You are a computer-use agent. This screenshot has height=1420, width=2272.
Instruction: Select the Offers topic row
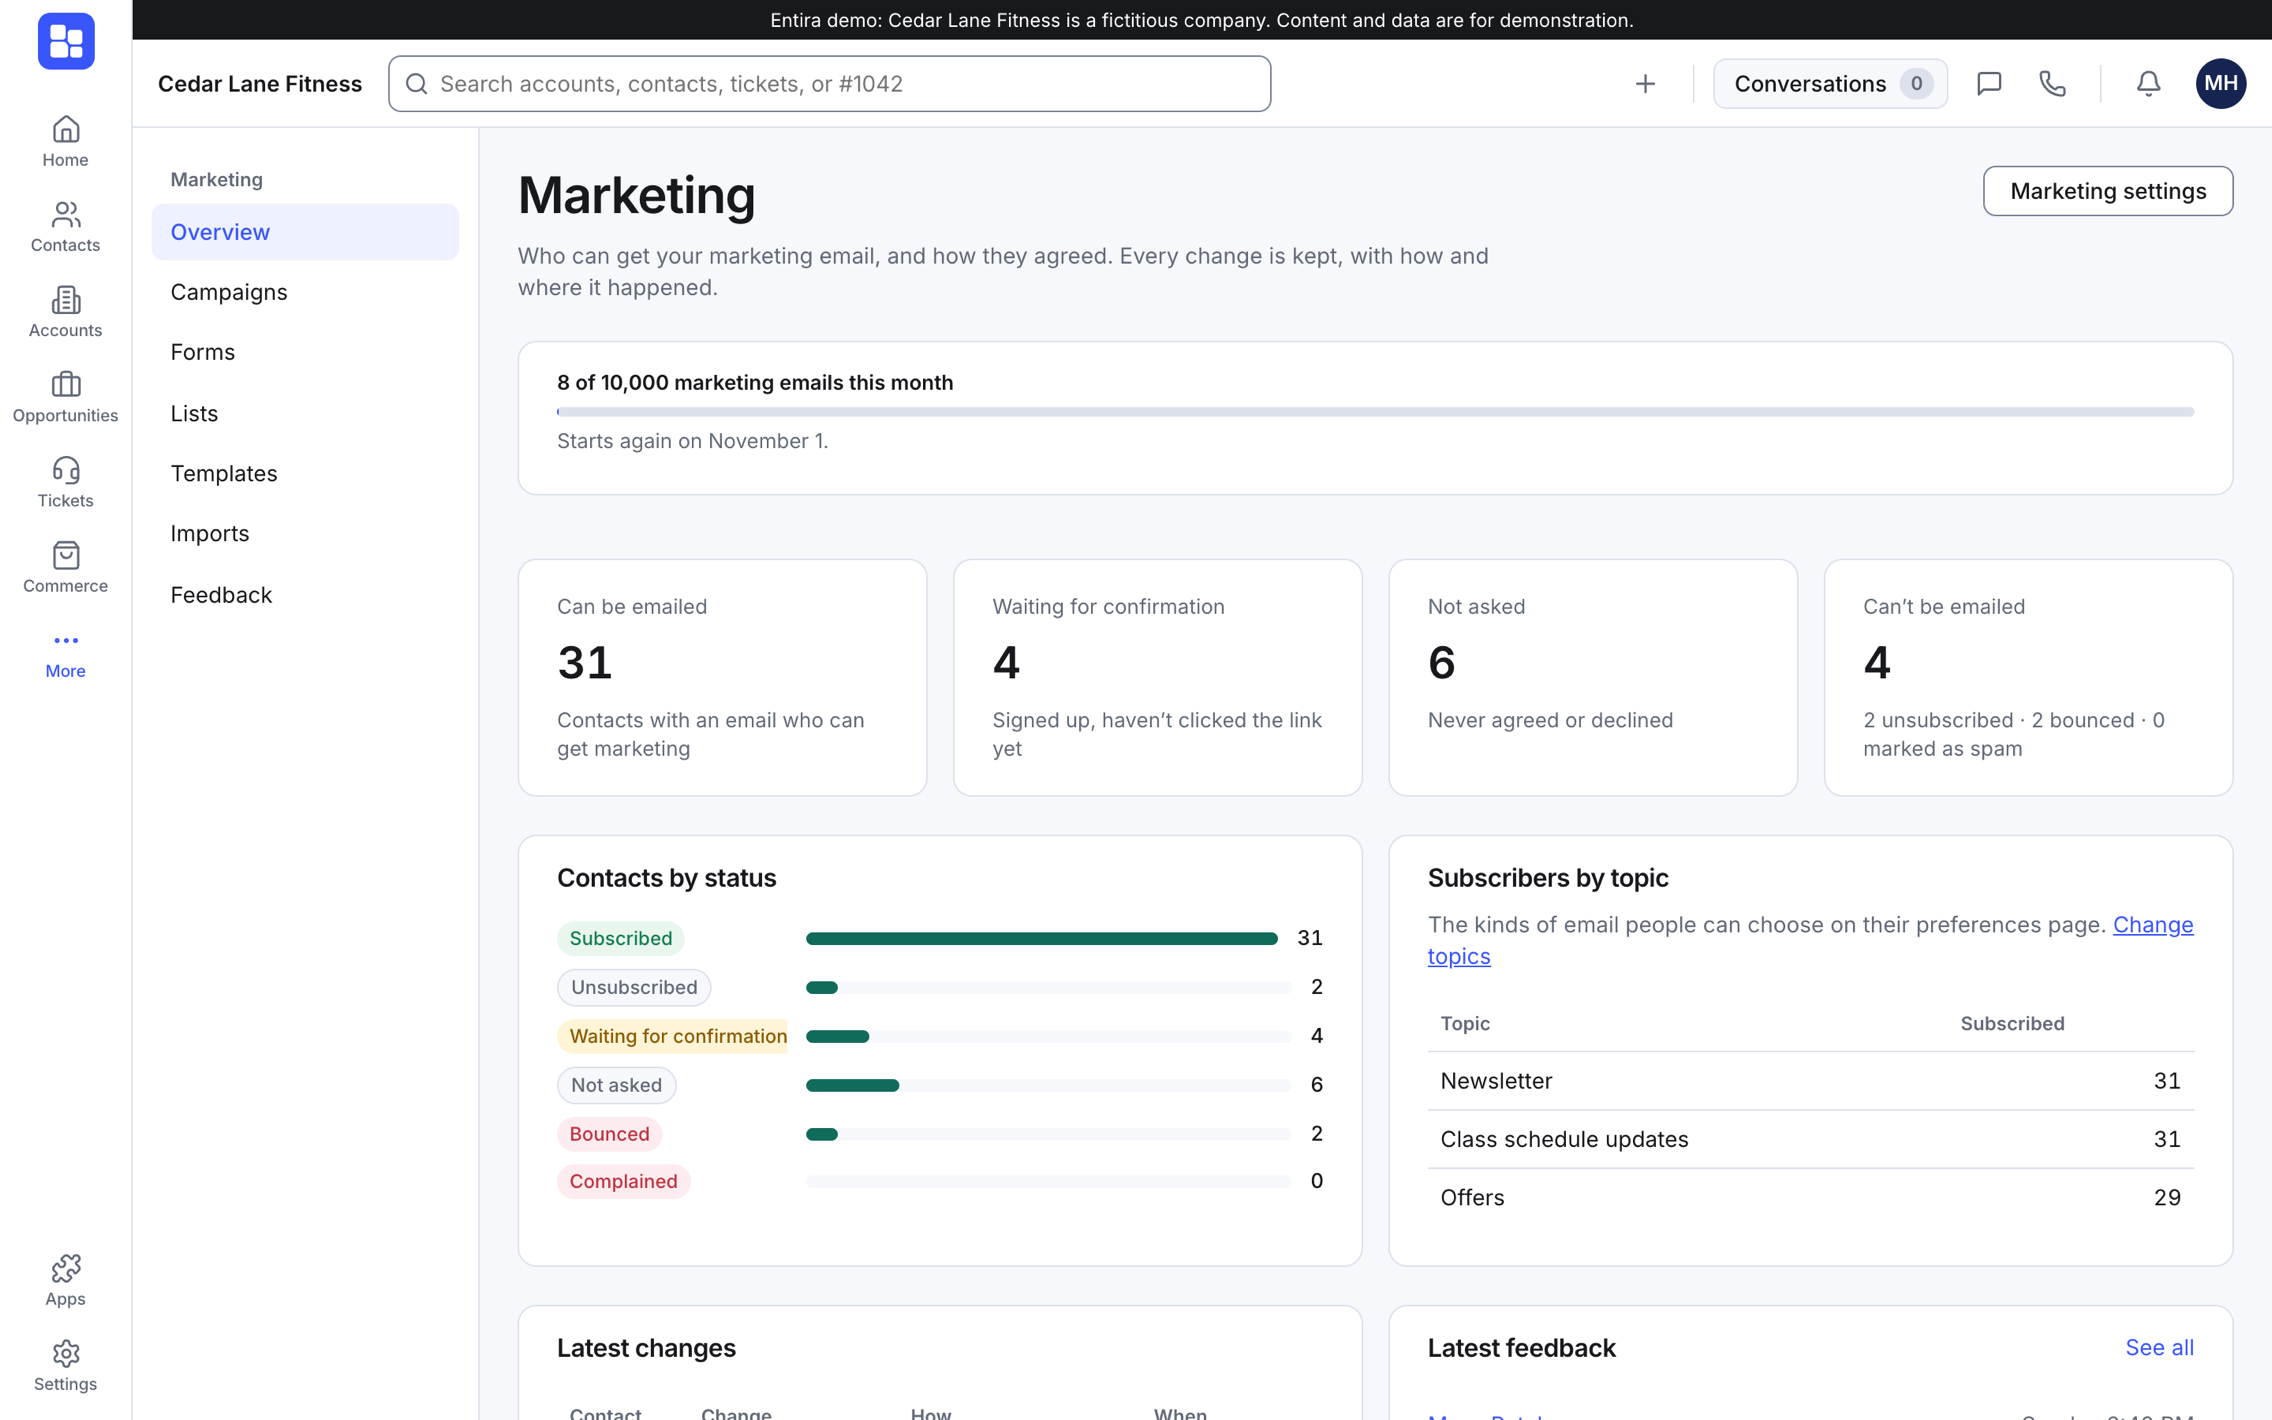pyautogui.click(x=1810, y=1197)
